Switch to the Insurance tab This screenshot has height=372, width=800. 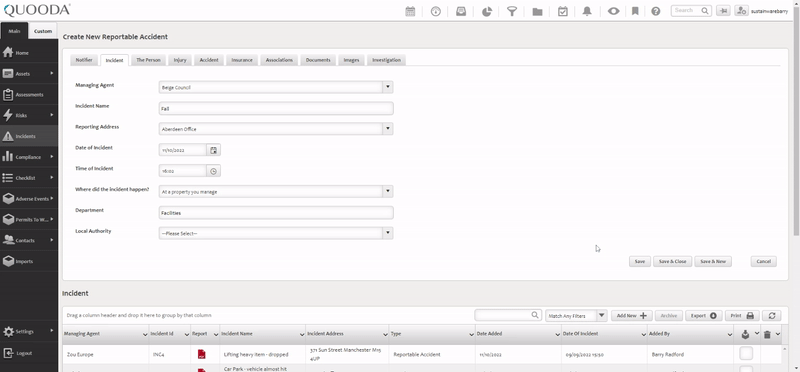(x=242, y=60)
